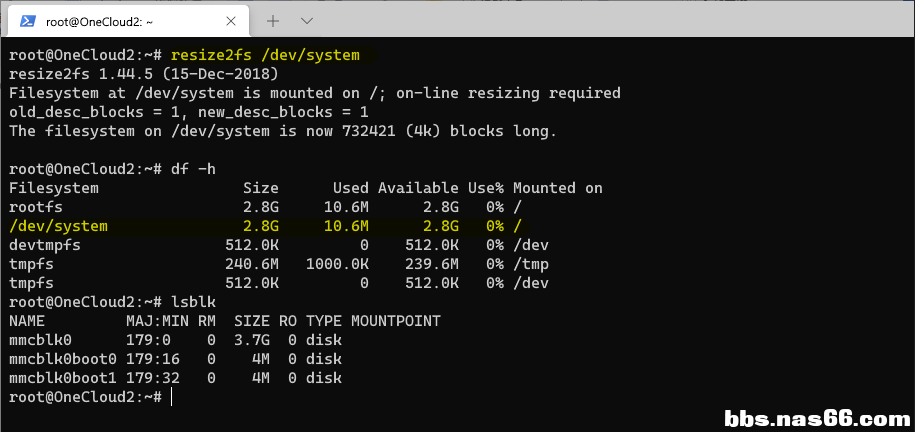Close the root@OneCloud2 tab

click(231, 20)
